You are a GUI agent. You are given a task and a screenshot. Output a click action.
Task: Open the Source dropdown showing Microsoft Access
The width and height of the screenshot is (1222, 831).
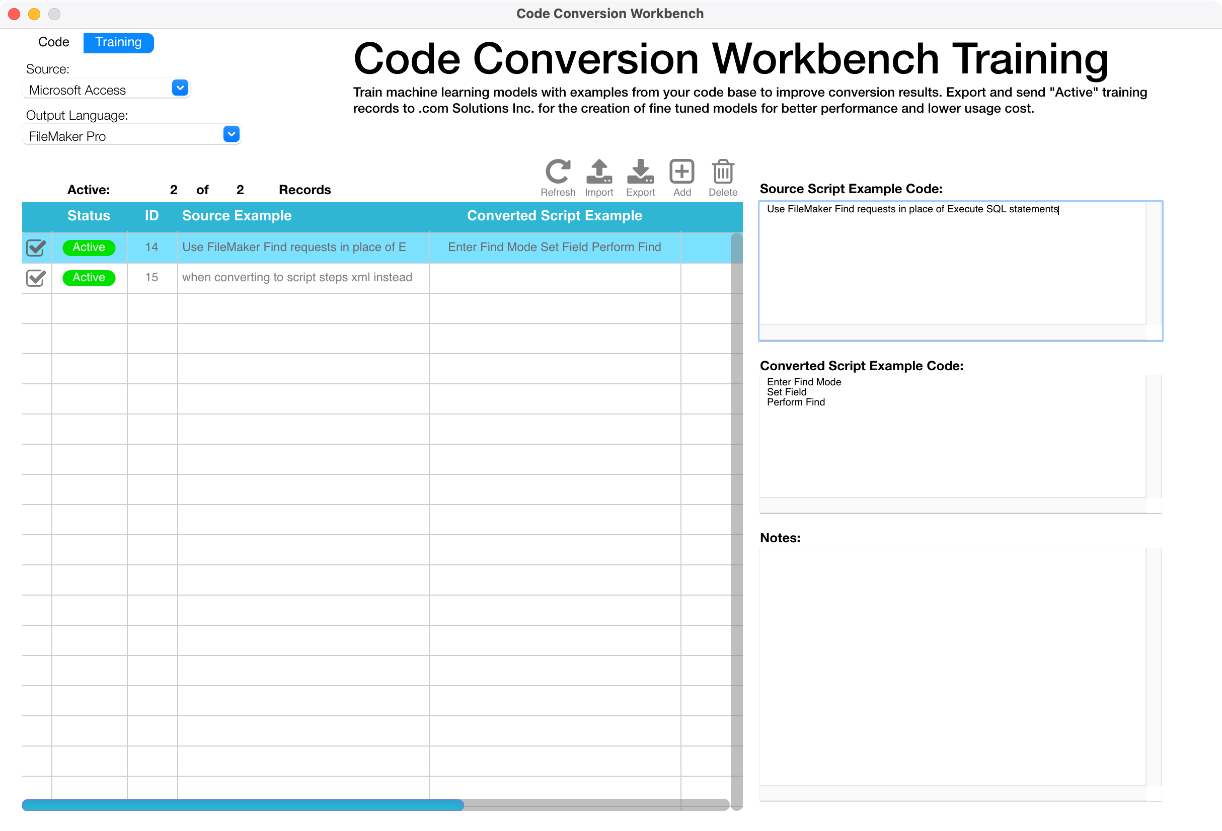pos(179,88)
